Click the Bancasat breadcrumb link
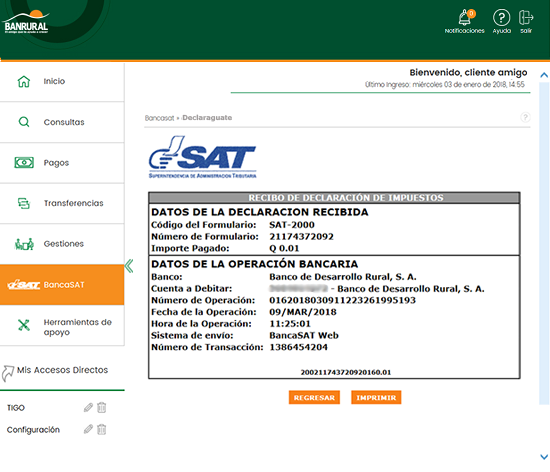The width and height of the screenshot is (550, 472). pyautogui.click(x=160, y=118)
